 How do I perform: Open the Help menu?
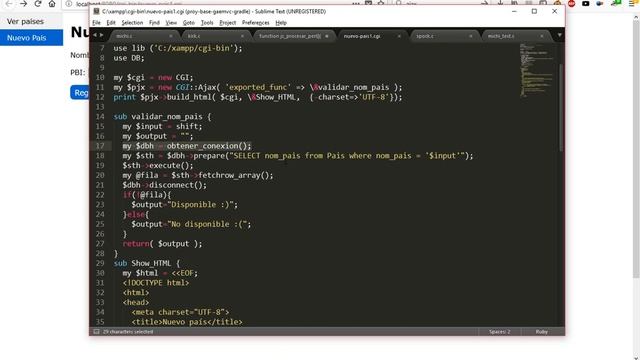(281, 23)
